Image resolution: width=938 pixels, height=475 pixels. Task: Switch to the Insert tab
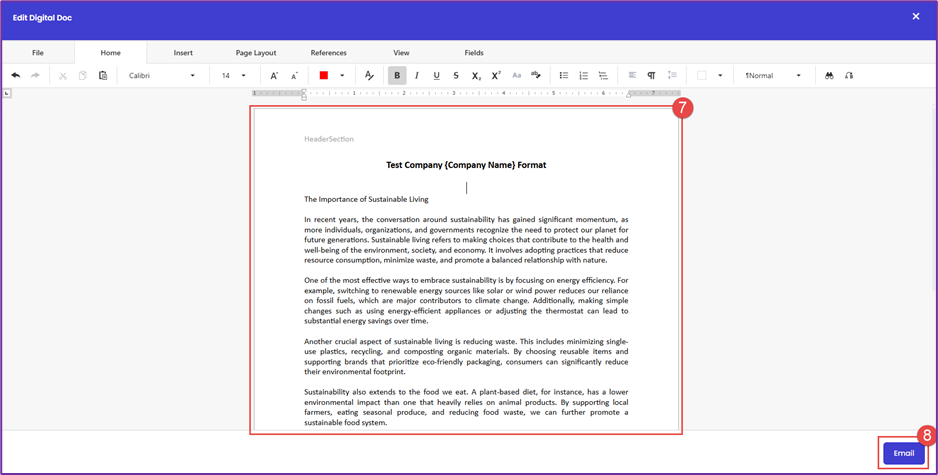coord(183,53)
